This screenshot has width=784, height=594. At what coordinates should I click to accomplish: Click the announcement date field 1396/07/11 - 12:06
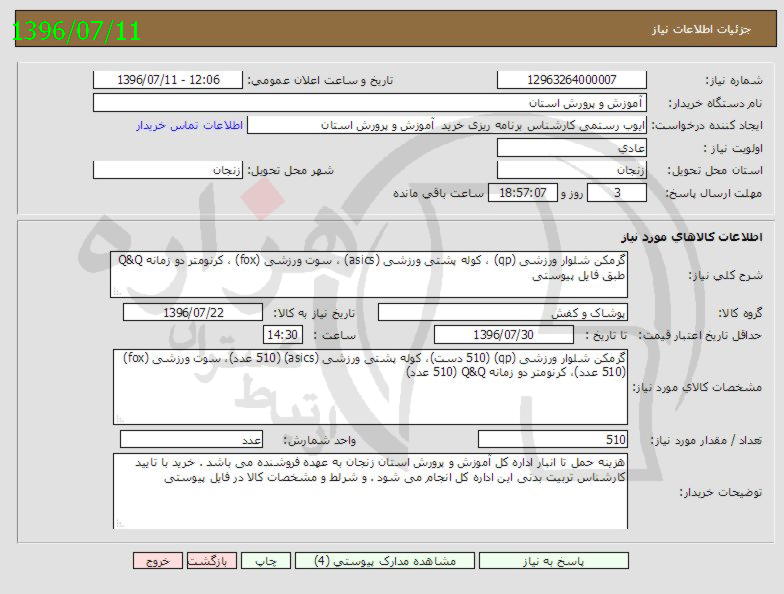(168, 80)
